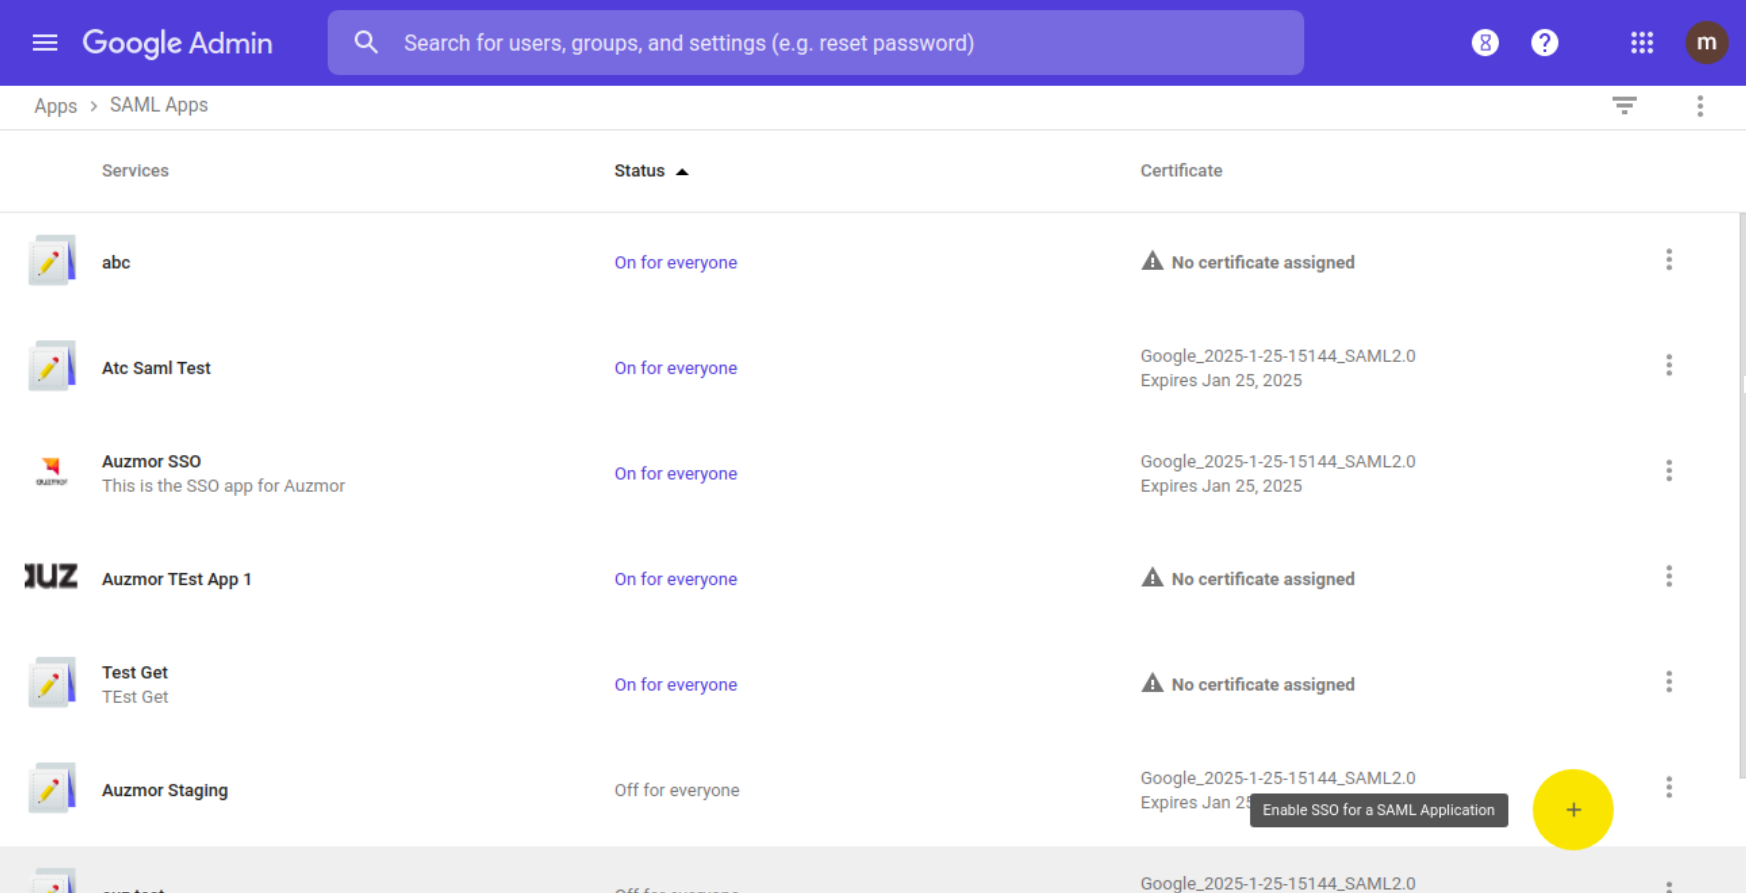Open the three-dot menu for Auzmor SSO

pyautogui.click(x=1669, y=471)
